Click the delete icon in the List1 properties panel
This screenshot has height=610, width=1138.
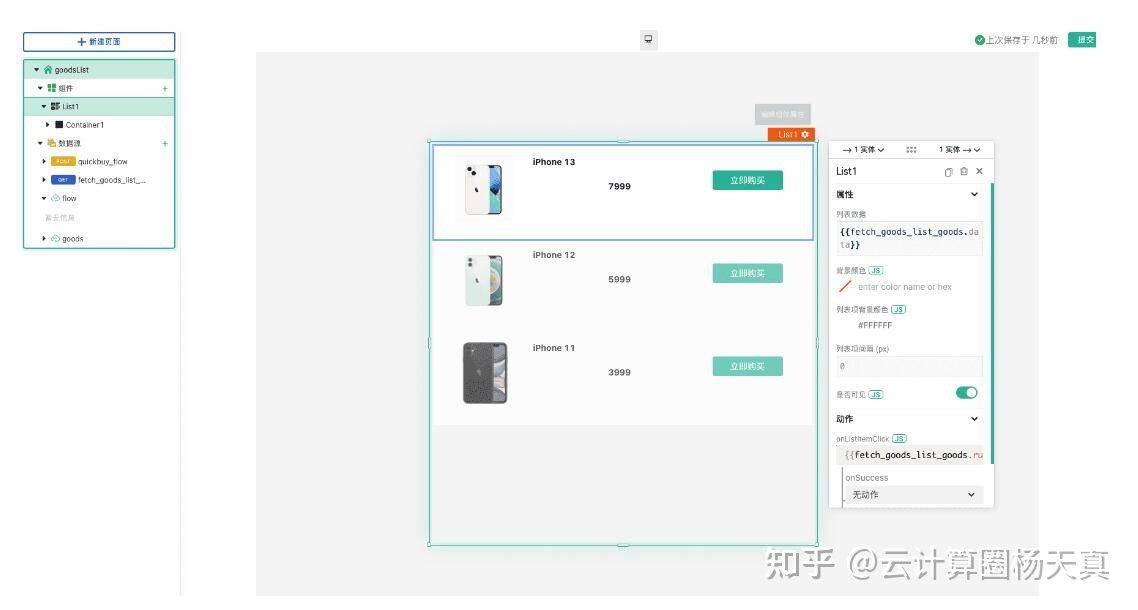[x=963, y=172]
